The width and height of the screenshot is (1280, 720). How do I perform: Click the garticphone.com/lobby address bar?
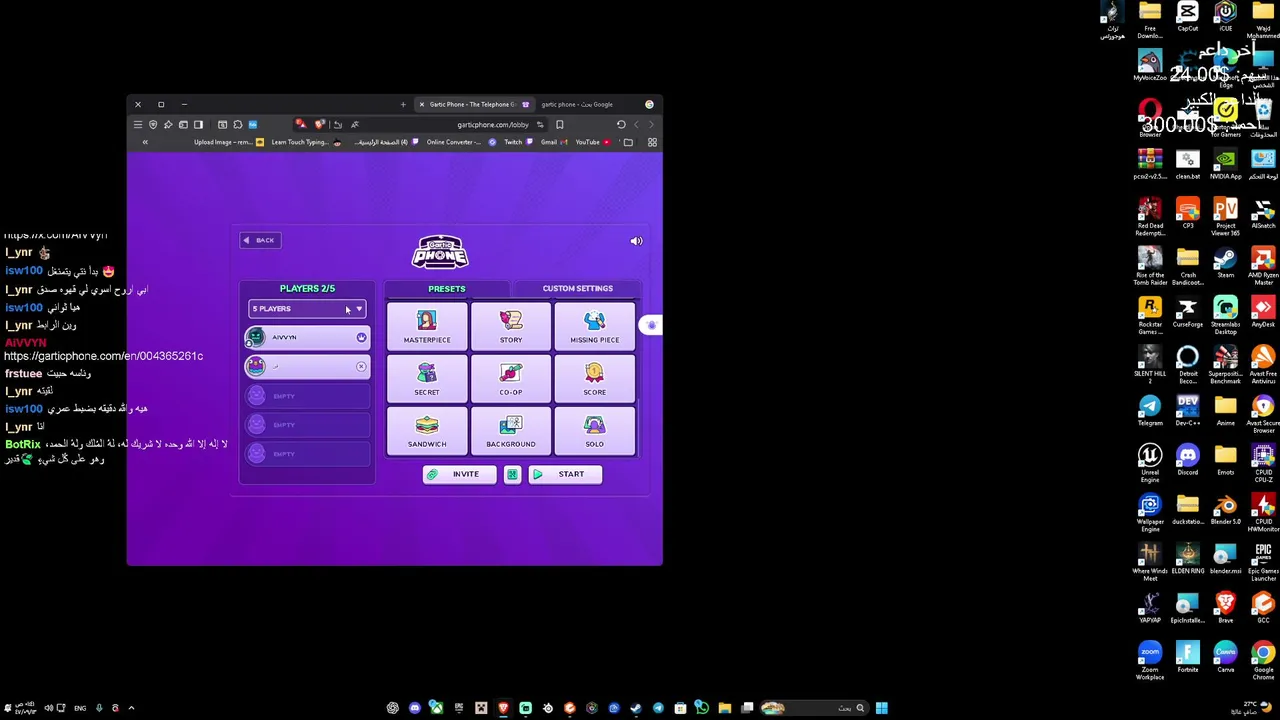click(x=493, y=125)
